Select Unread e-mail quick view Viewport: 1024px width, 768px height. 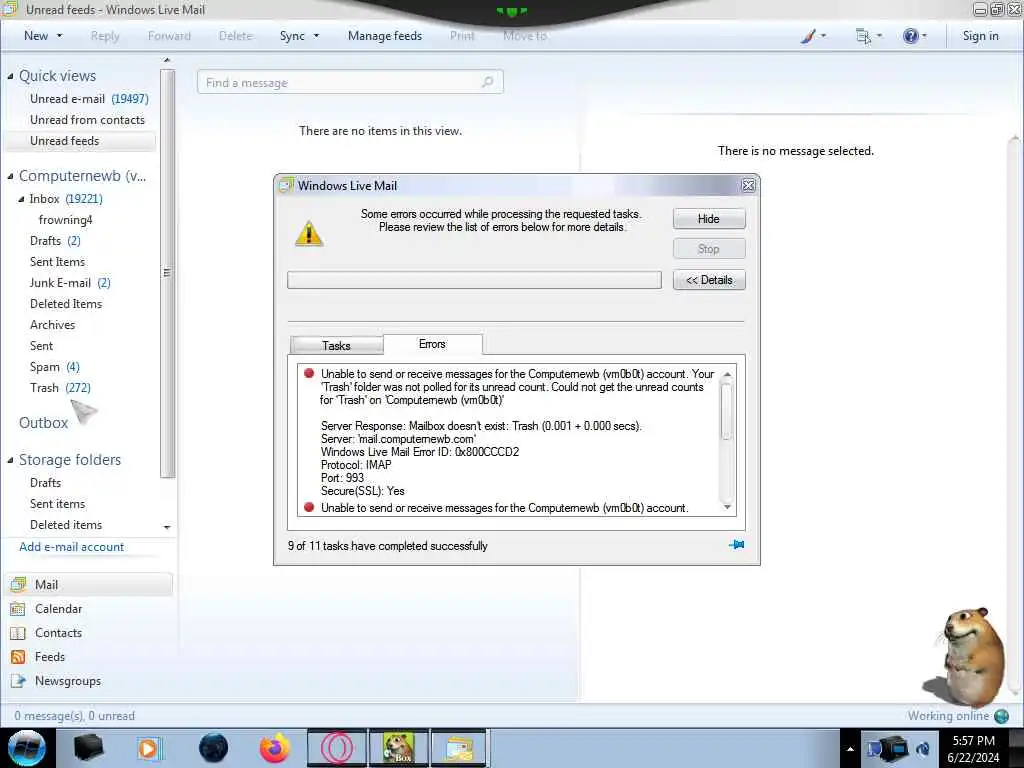point(89,99)
